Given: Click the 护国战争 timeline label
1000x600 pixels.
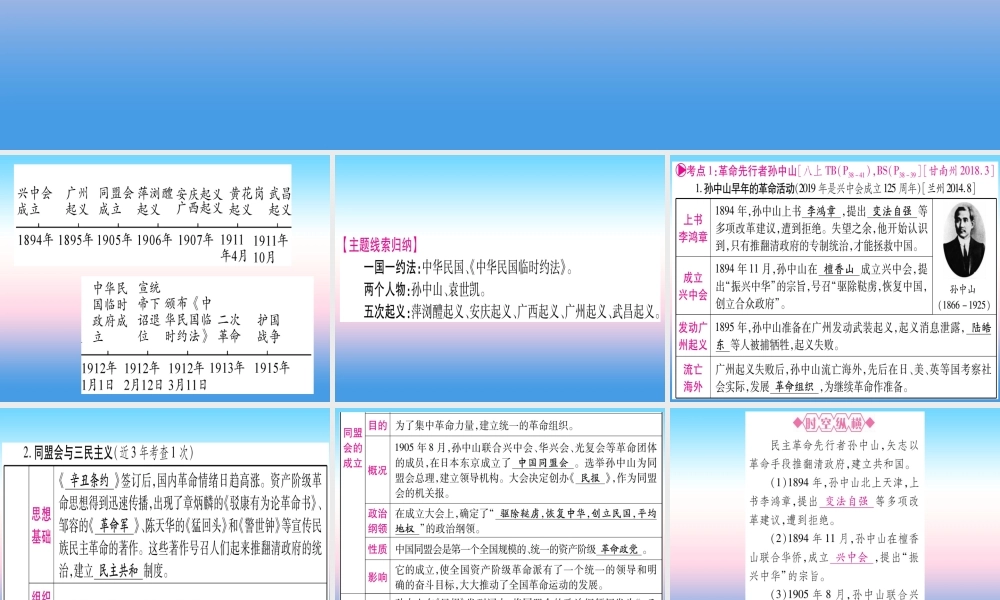Looking at the screenshot, I should [268, 328].
